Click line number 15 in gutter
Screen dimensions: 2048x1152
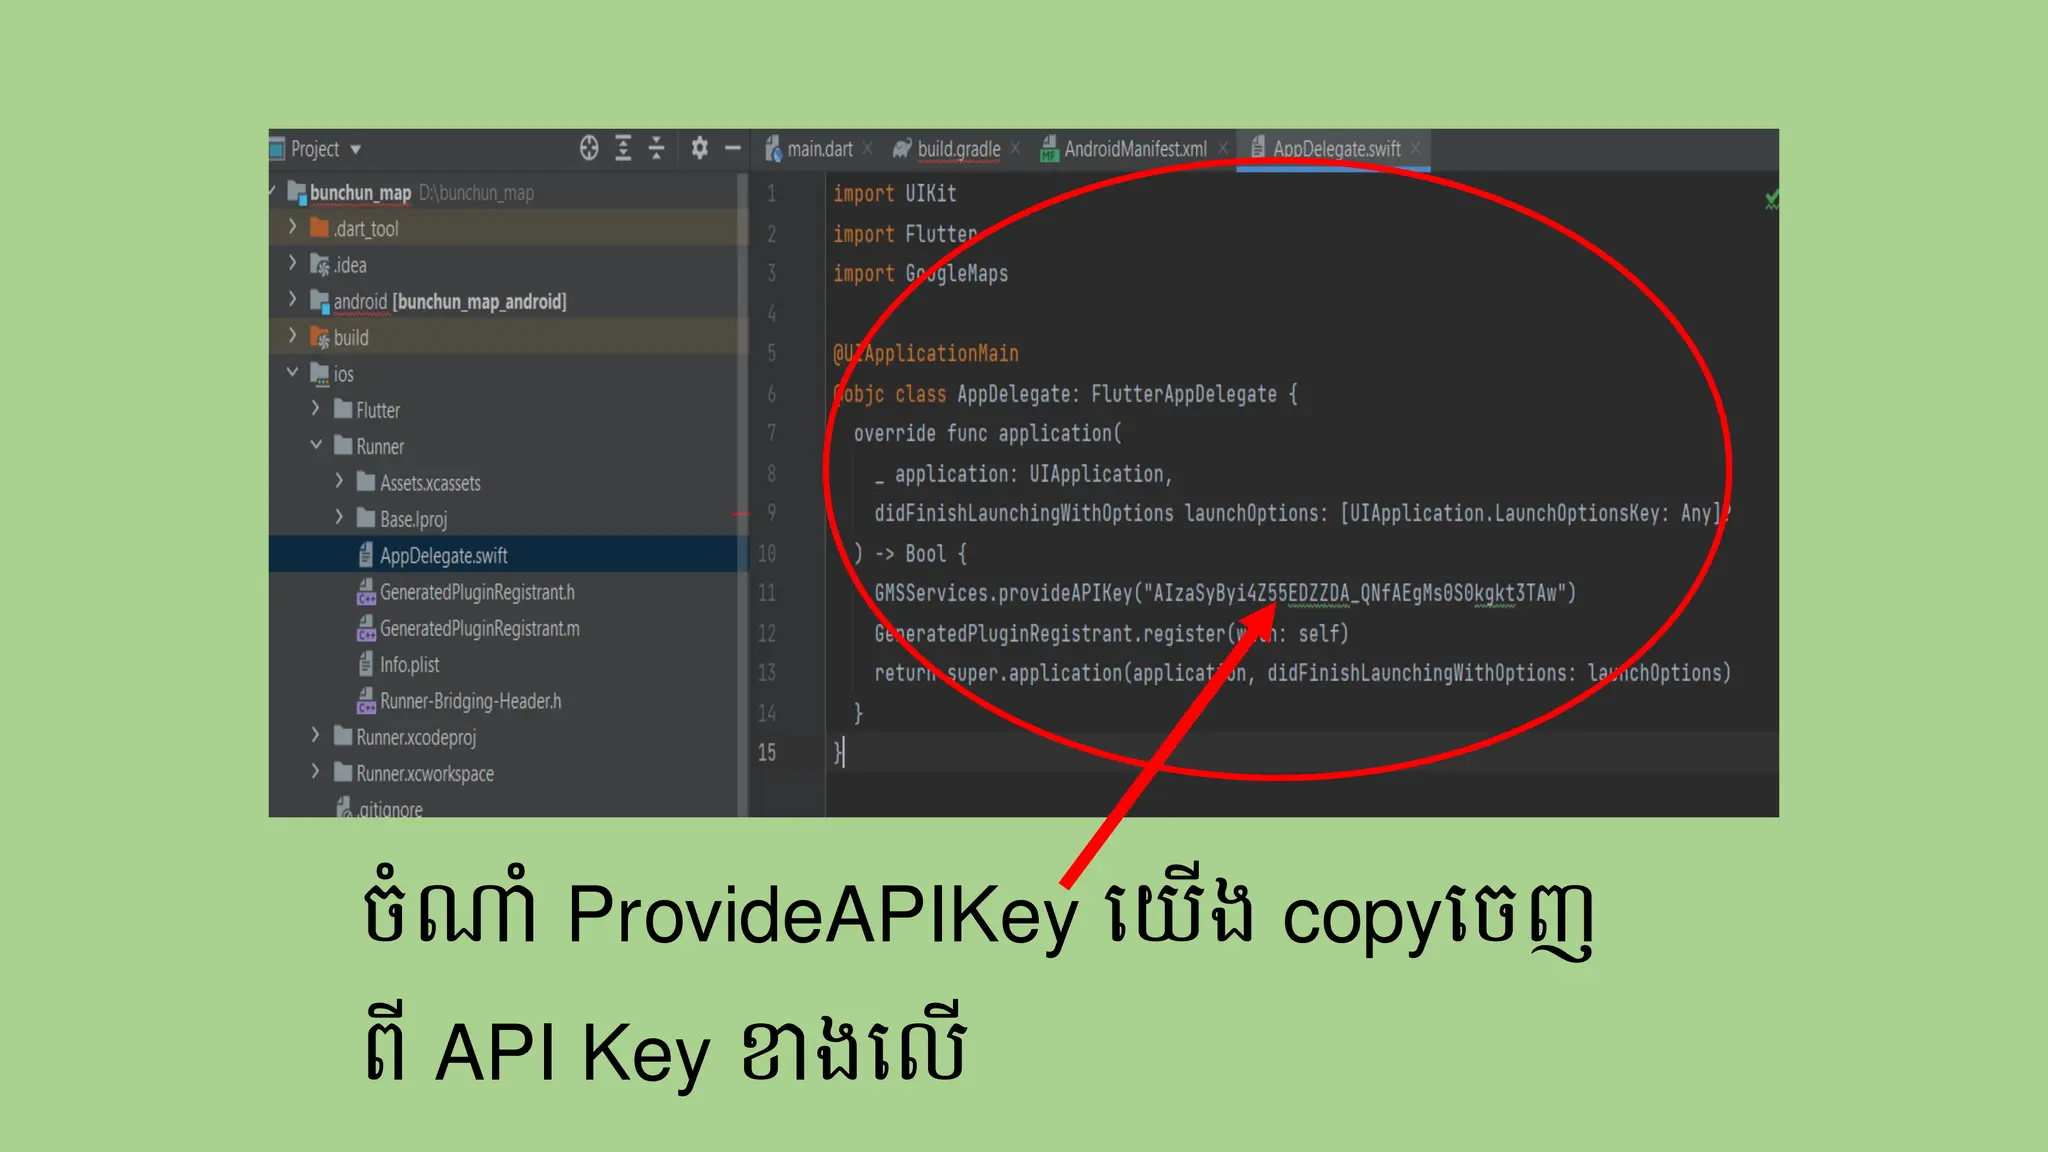click(x=767, y=752)
